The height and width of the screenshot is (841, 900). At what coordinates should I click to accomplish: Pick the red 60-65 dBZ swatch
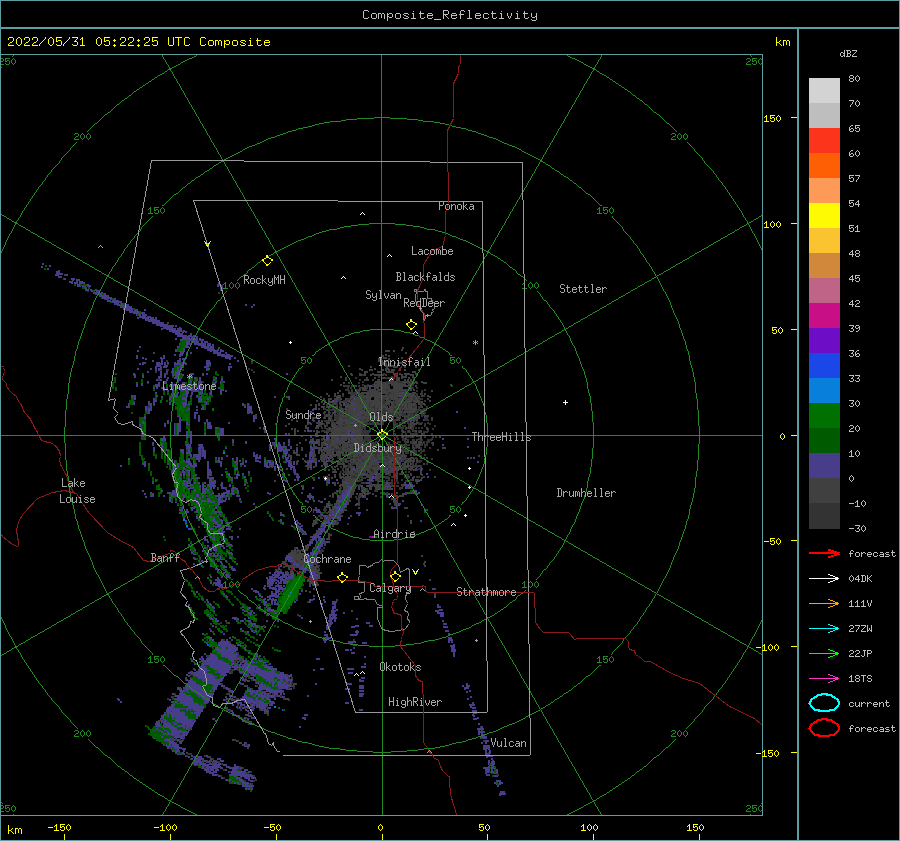point(824,140)
